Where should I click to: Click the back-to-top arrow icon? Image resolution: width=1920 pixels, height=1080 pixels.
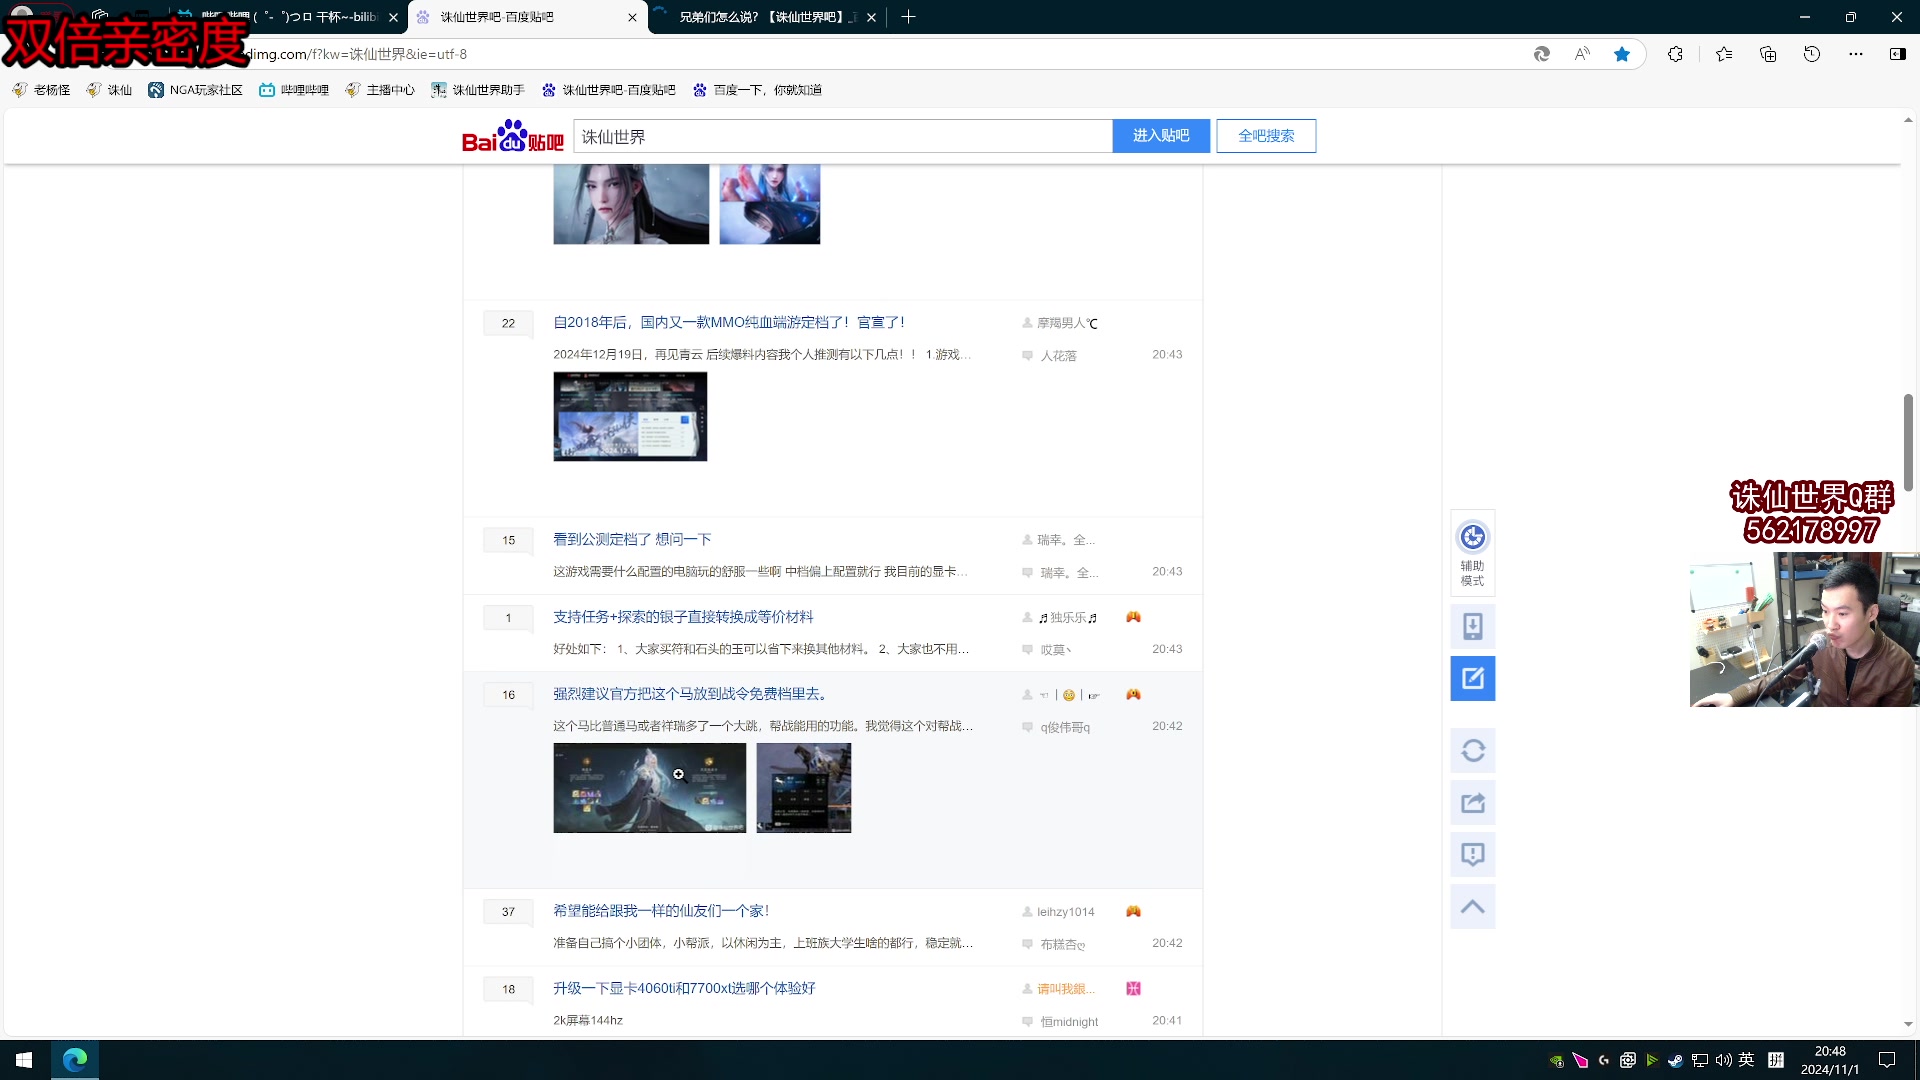[x=1472, y=906]
